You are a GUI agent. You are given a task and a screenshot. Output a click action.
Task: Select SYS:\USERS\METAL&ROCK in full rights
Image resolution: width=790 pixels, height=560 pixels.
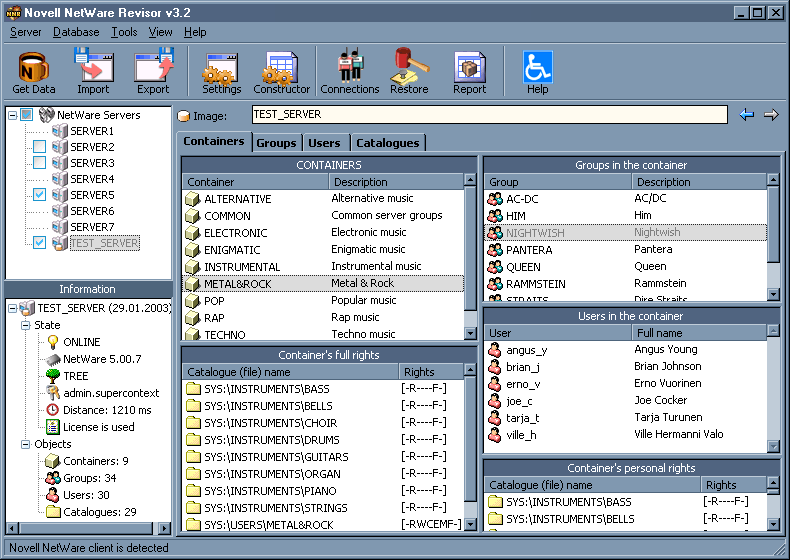click(323, 524)
